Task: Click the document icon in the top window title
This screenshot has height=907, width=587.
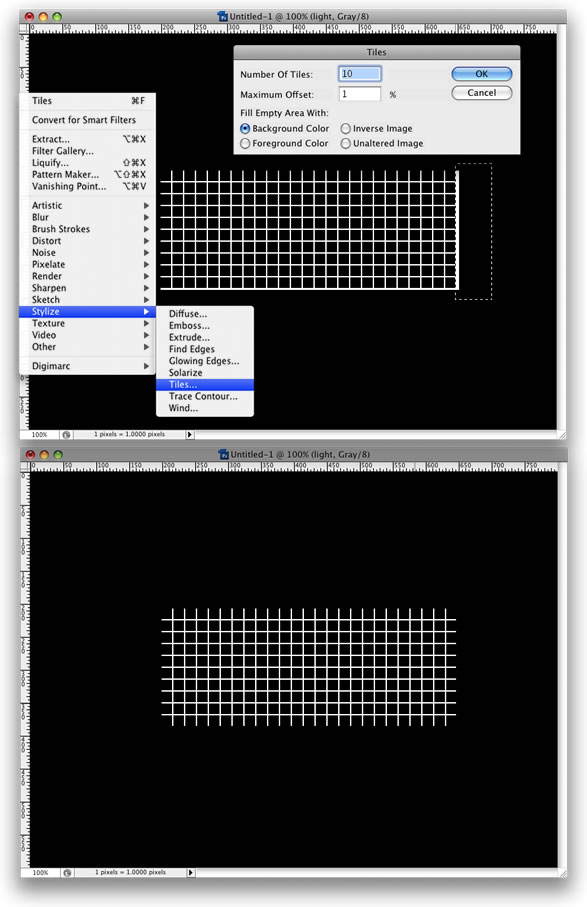Action: [223, 17]
